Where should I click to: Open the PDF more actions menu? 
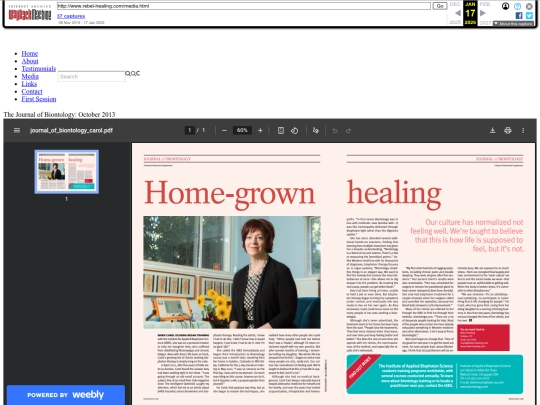click(x=523, y=130)
